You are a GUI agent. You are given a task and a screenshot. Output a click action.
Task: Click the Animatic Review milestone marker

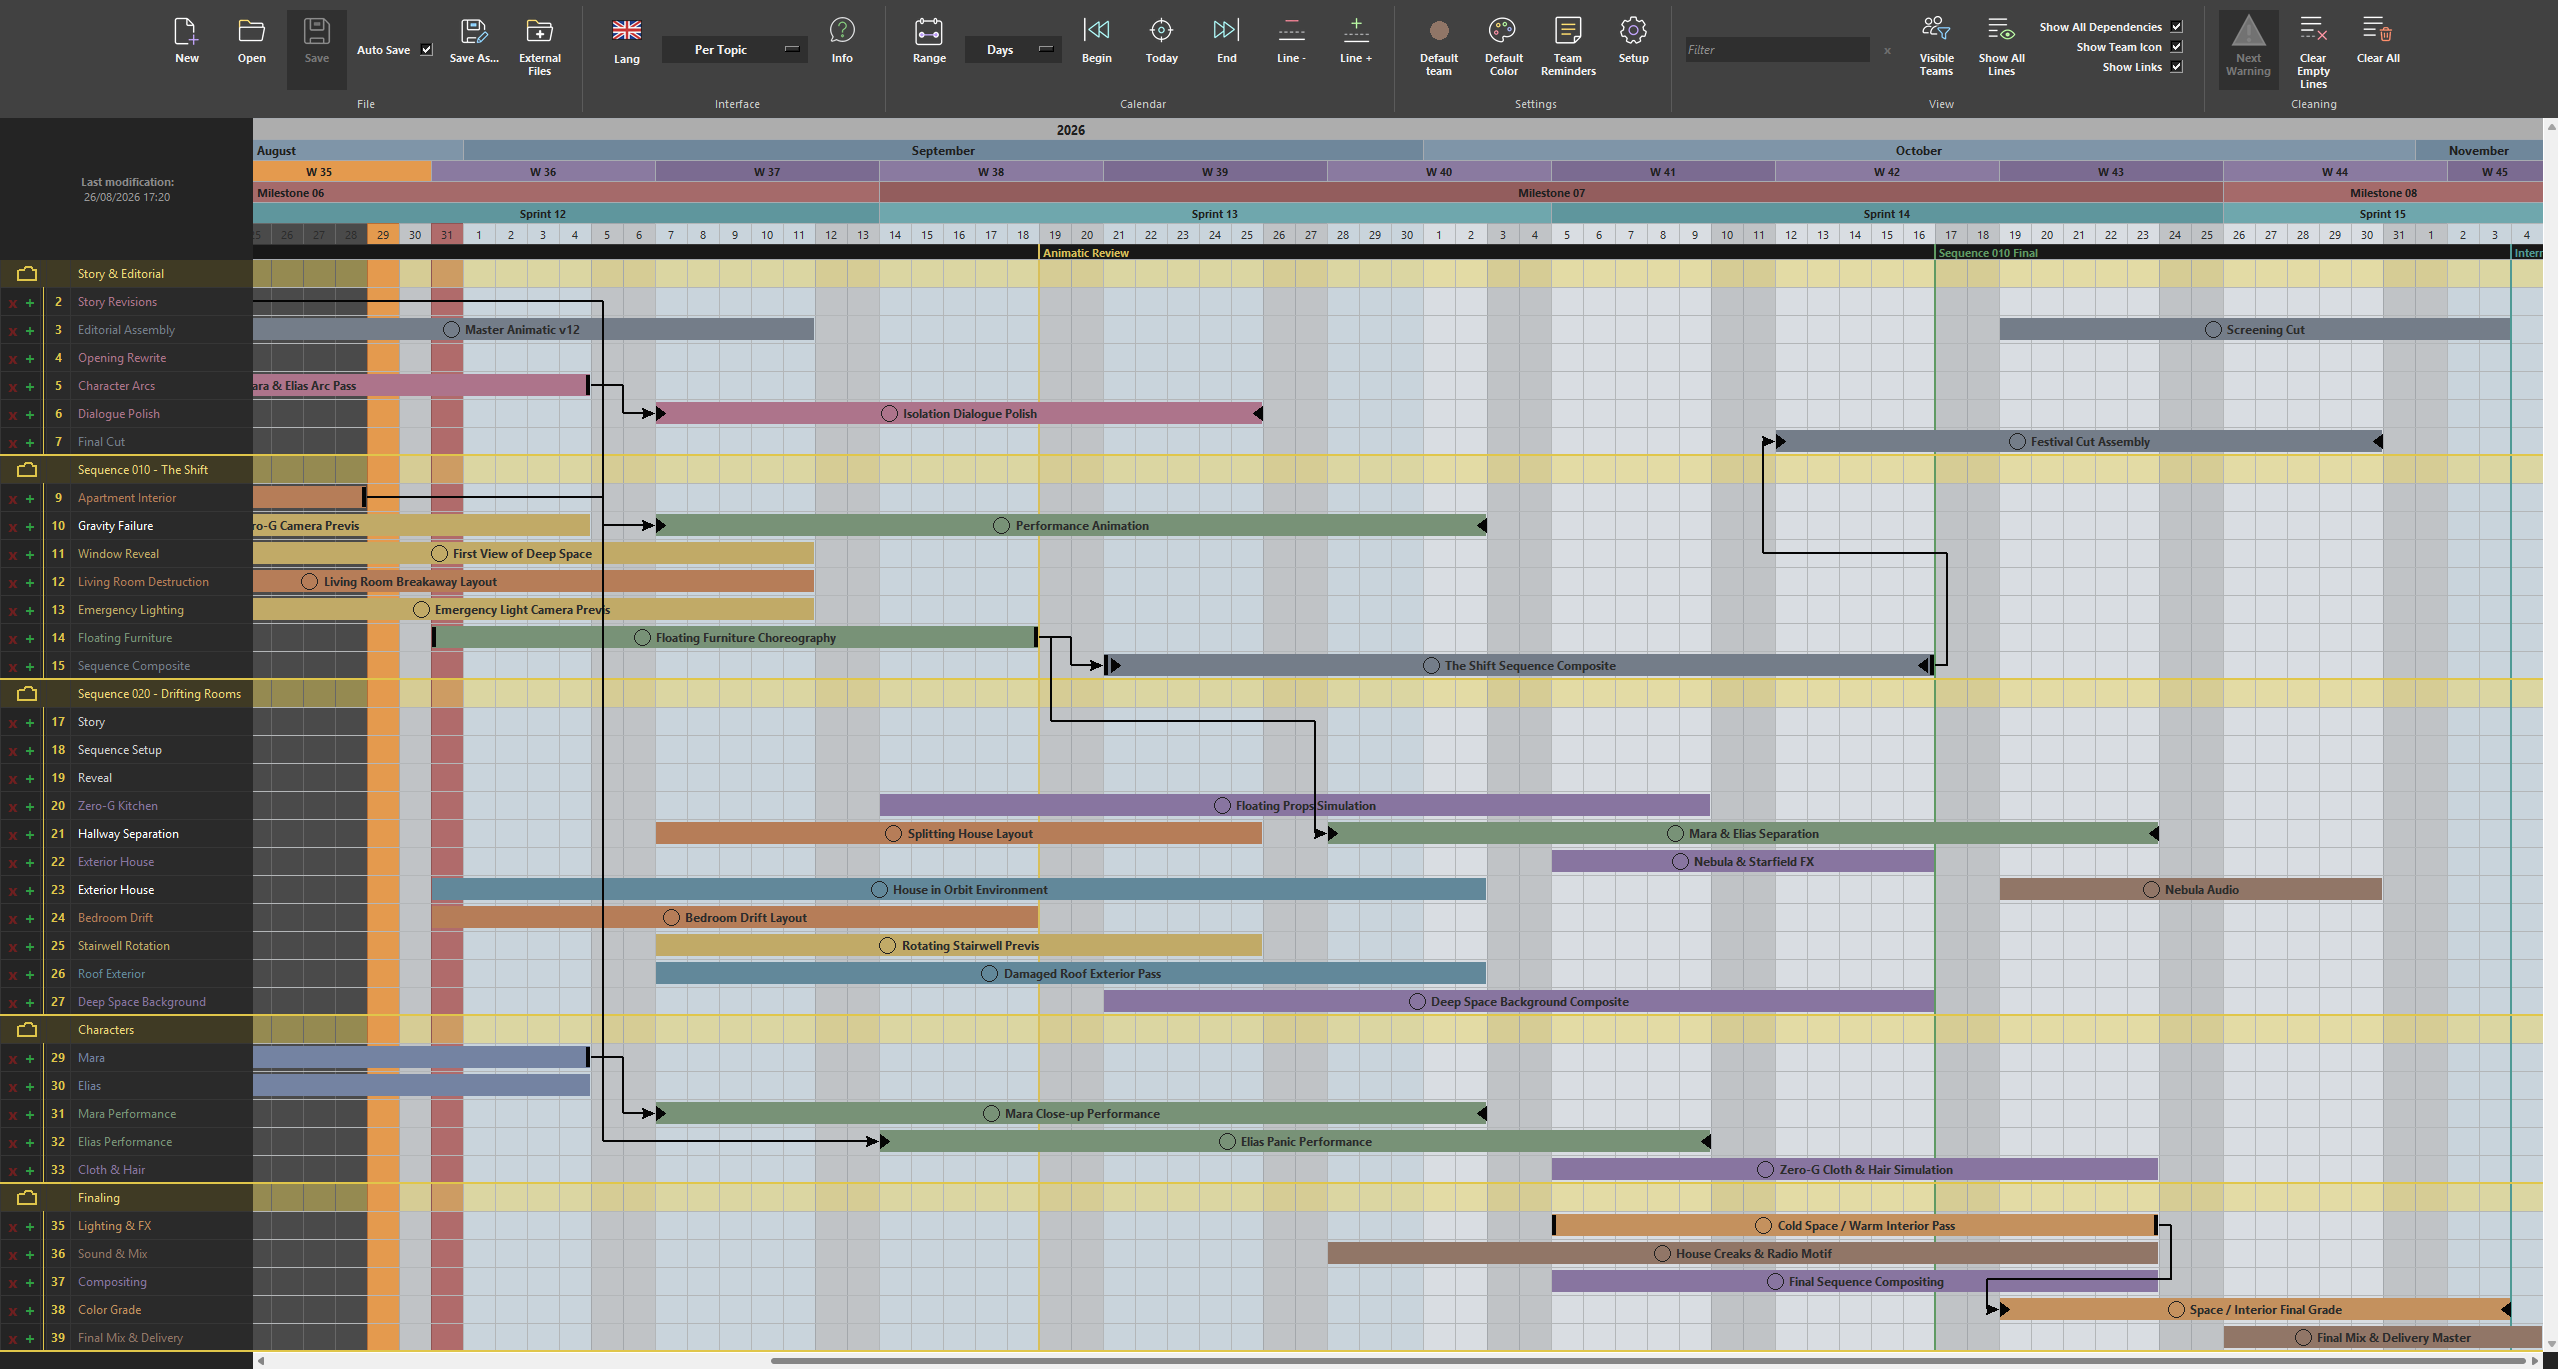1086,253
